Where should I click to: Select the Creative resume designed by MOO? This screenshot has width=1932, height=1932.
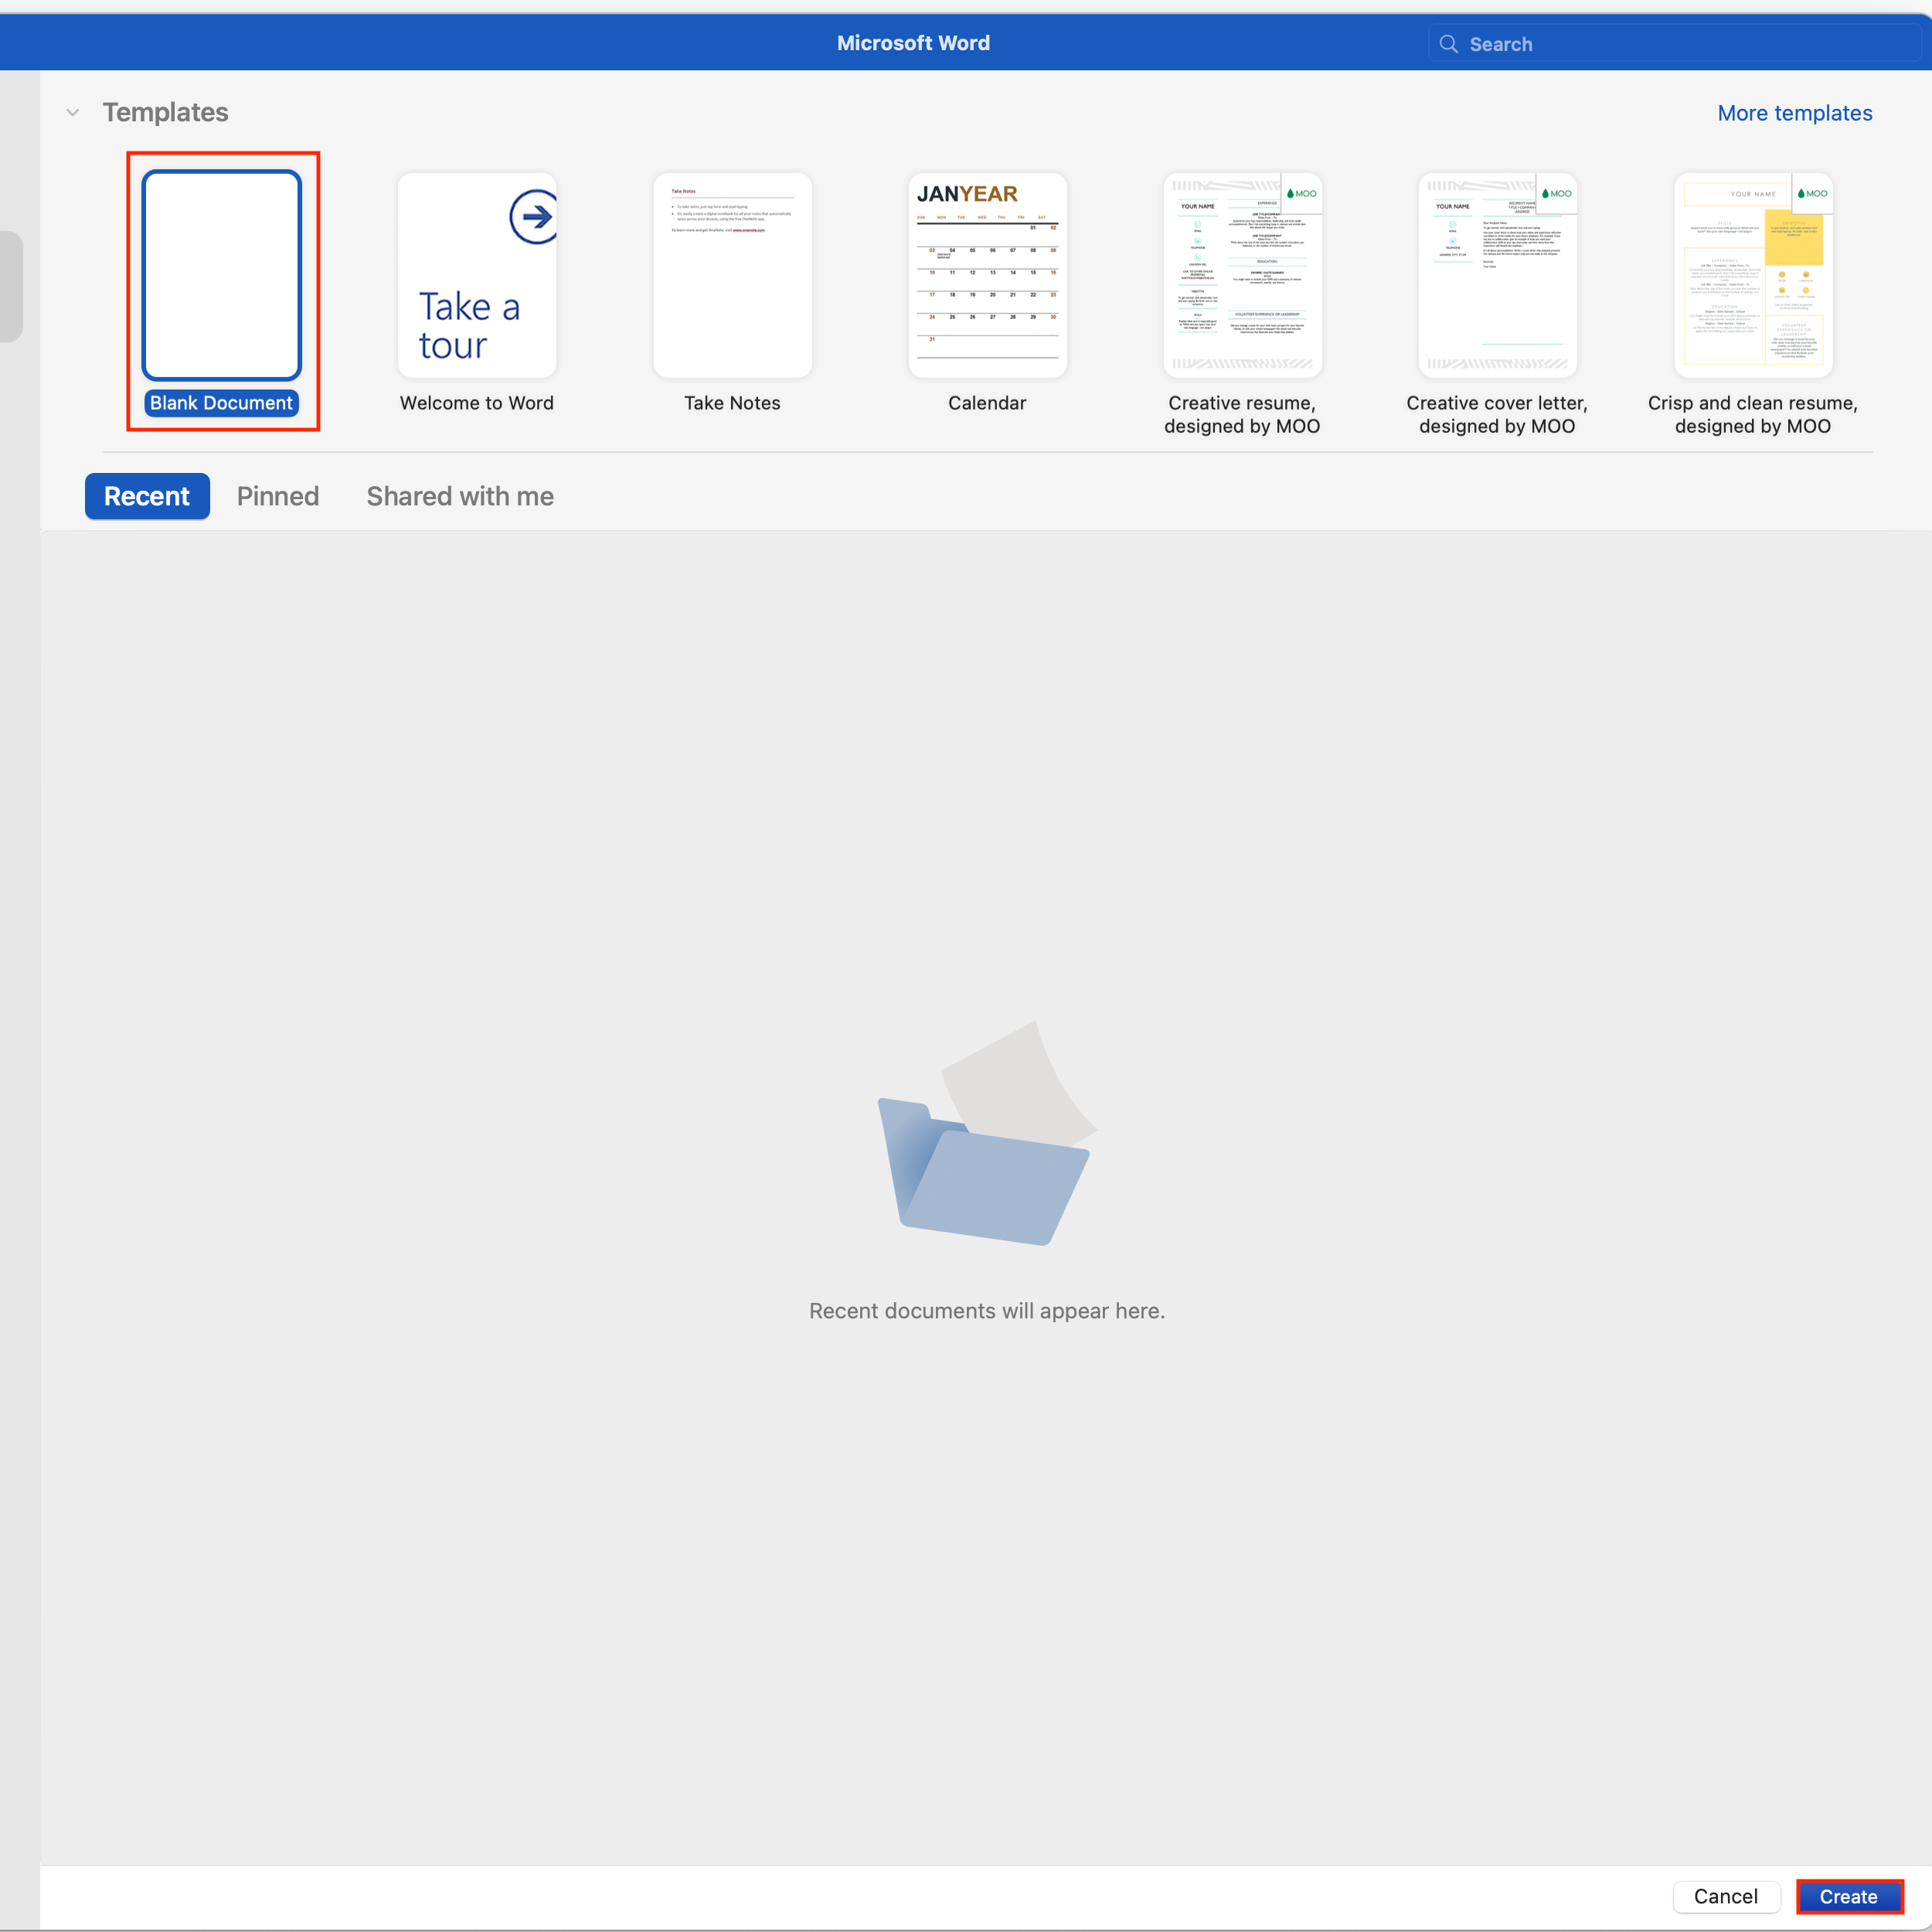pyautogui.click(x=1242, y=275)
